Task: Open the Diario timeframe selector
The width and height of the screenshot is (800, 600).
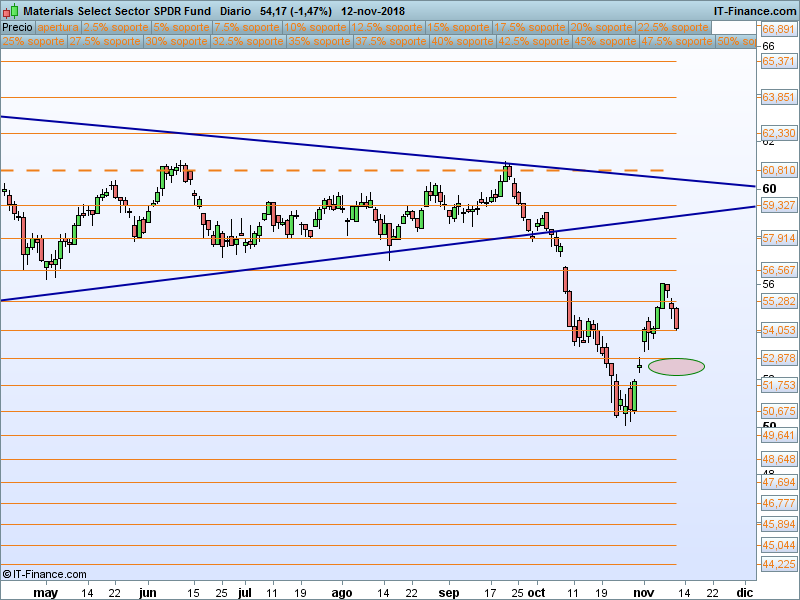Action: 236,10
